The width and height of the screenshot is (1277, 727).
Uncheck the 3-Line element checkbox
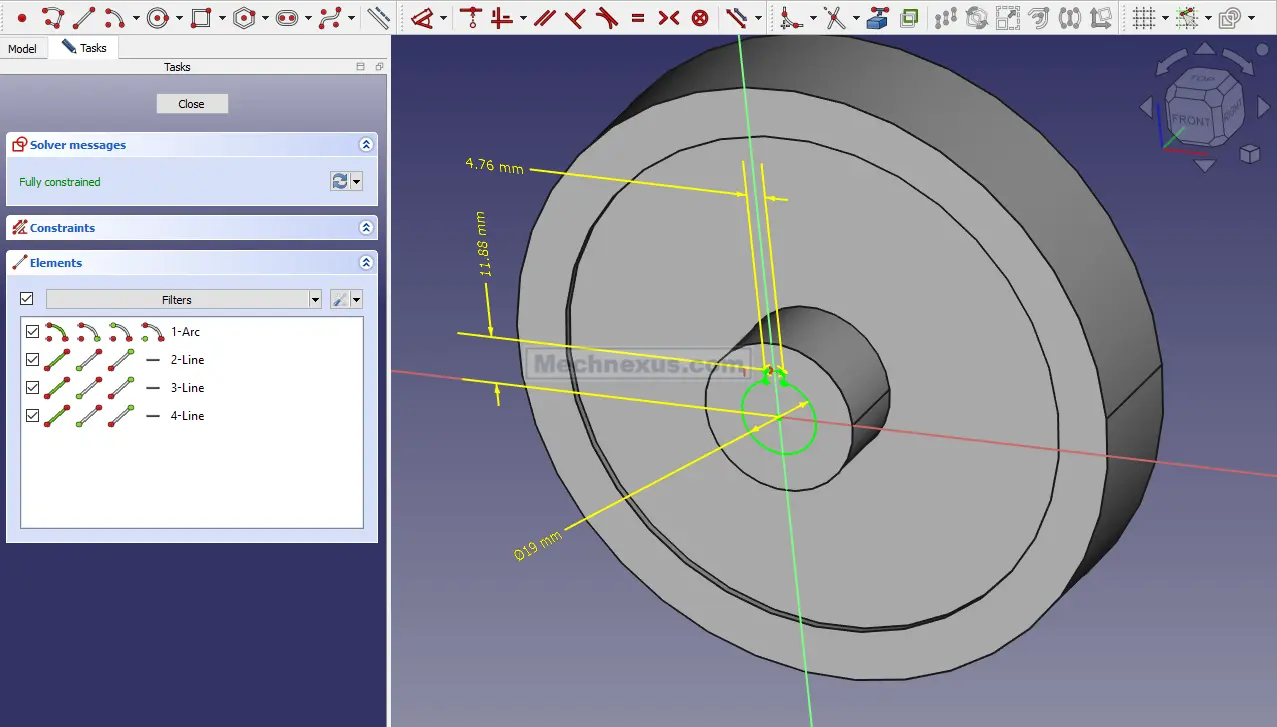(x=32, y=388)
